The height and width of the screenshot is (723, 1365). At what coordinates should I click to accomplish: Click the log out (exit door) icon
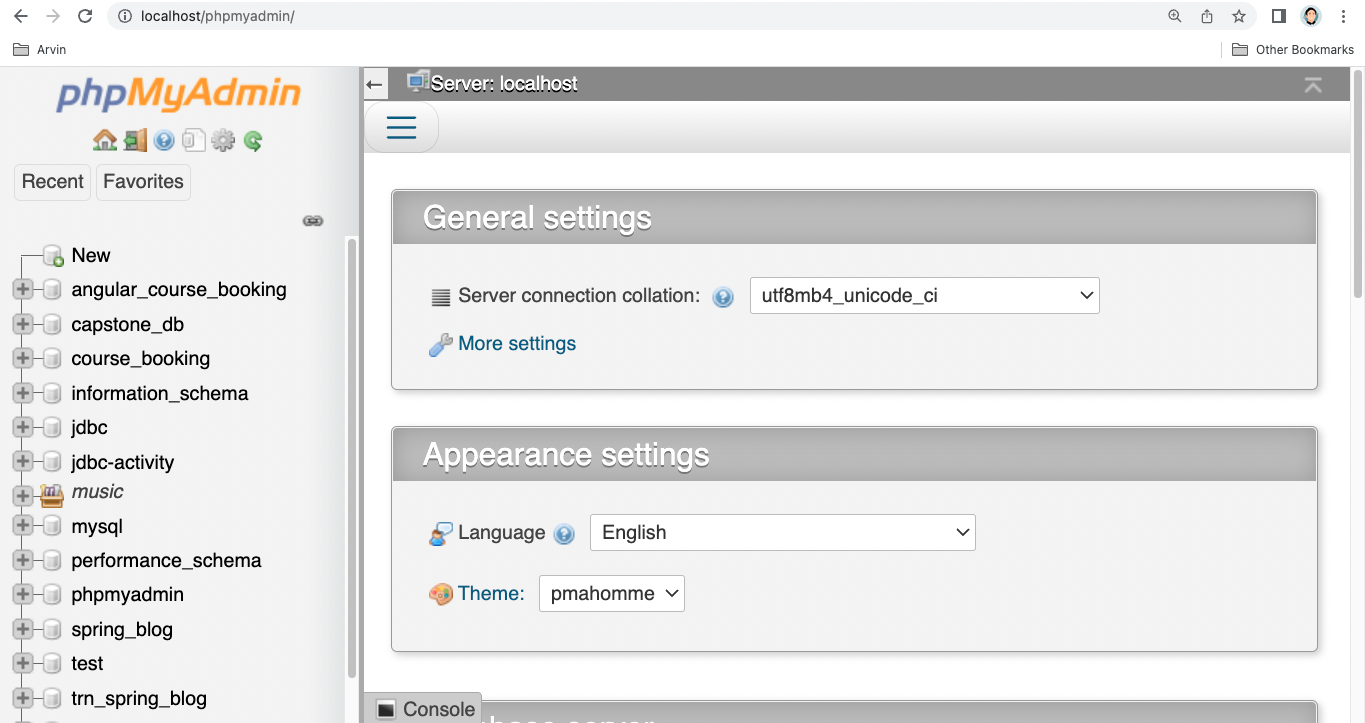click(x=135, y=140)
